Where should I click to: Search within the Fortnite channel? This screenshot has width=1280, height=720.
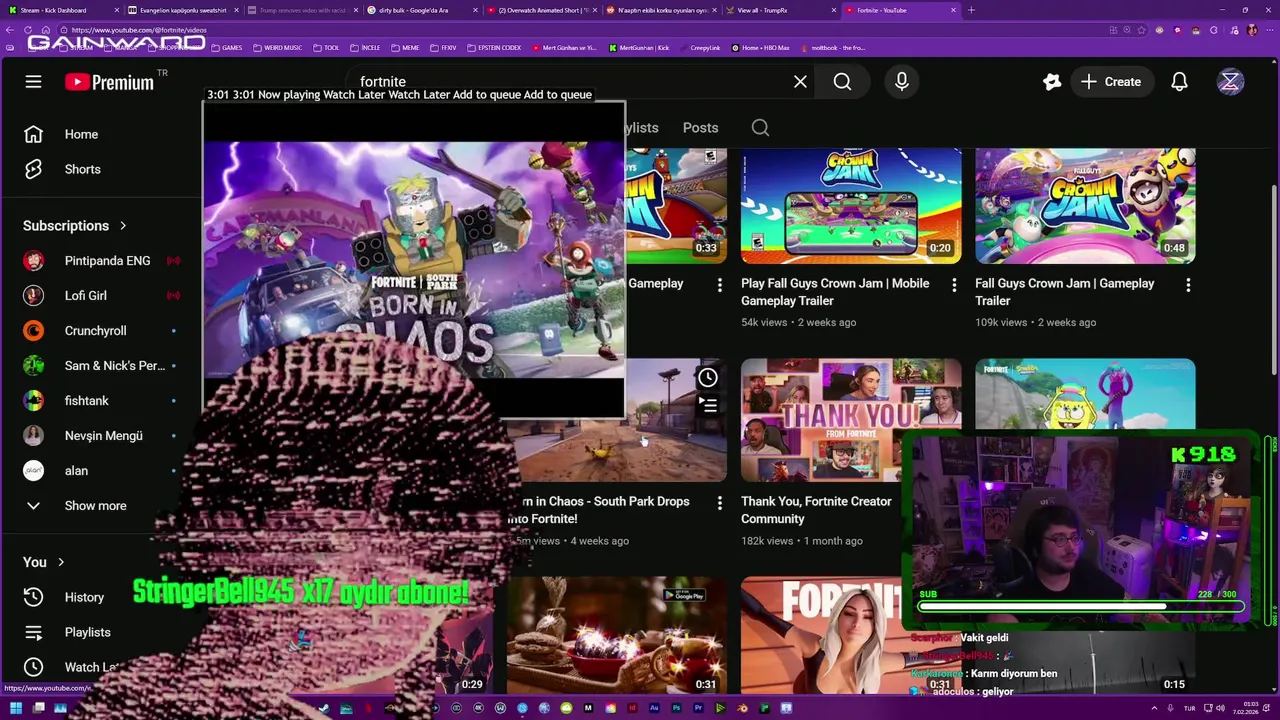pyautogui.click(x=760, y=127)
